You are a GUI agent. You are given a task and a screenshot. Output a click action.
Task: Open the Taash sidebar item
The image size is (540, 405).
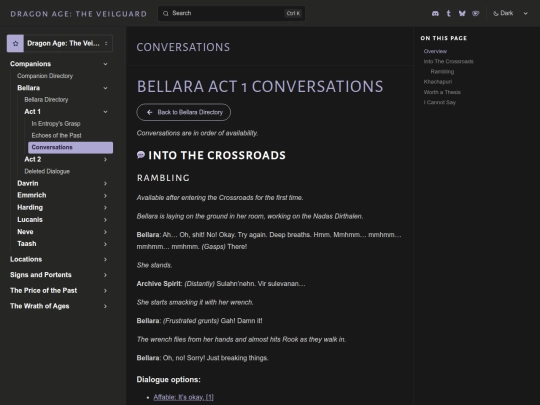tap(27, 244)
